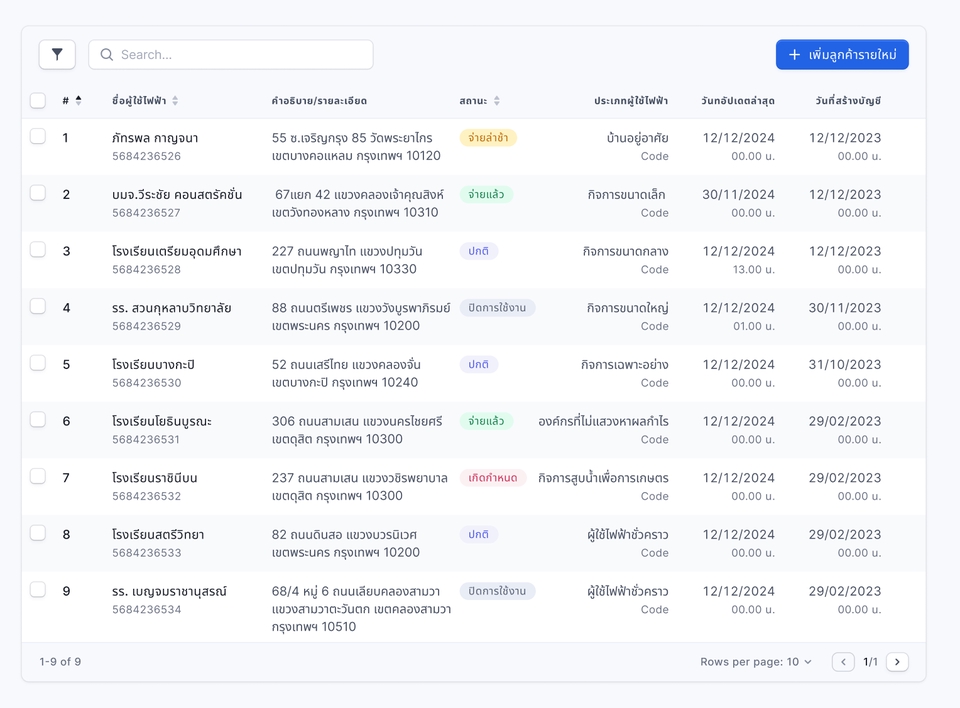The height and width of the screenshot is (708, 960).
Task: Toggle the select-all header checkbox
Action: tap(38, 100)
